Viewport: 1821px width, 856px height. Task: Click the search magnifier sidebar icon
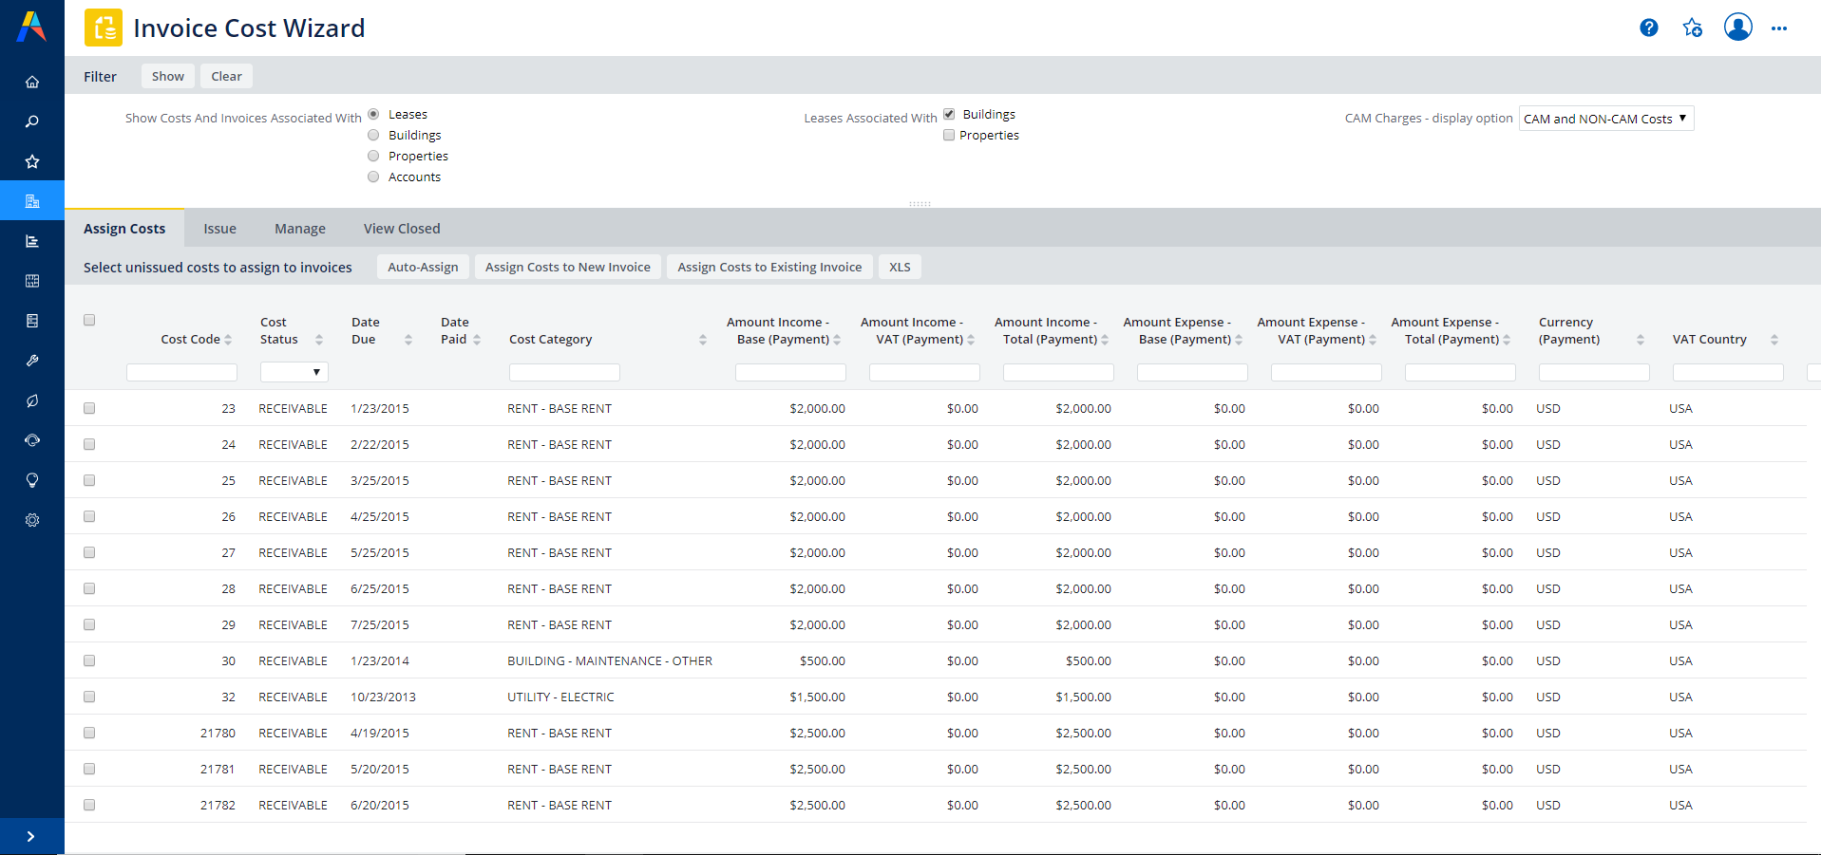tap(32, 122)
